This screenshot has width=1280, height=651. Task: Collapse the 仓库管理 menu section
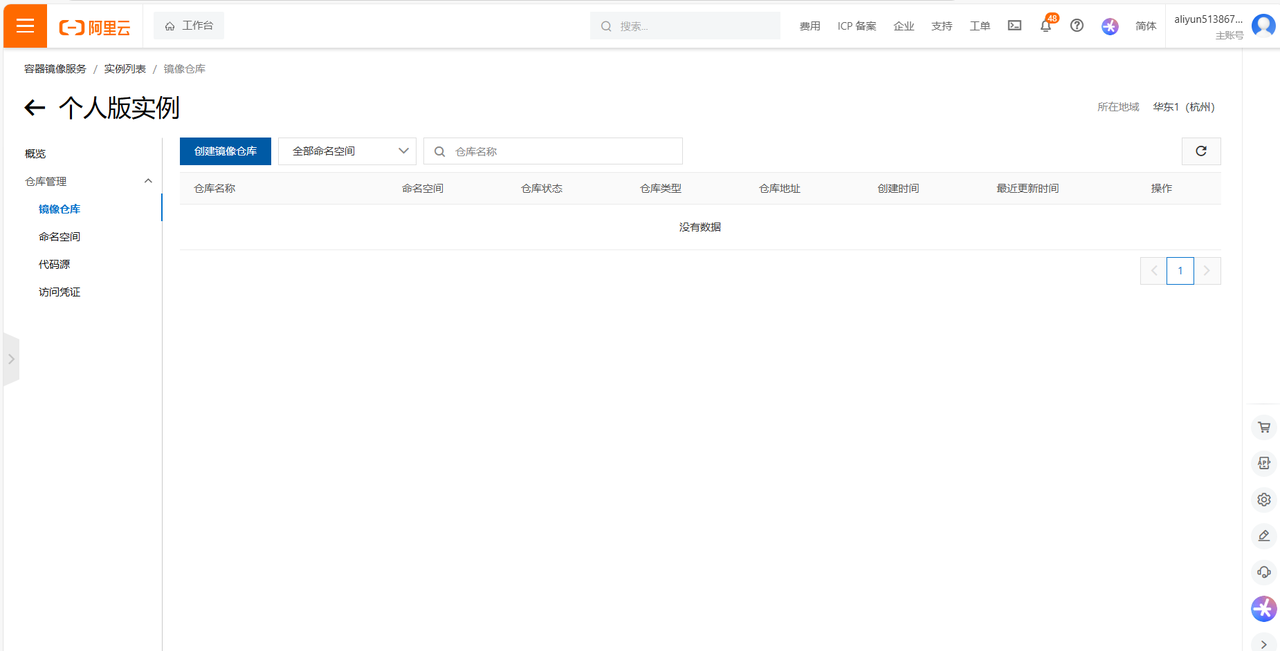point(148,181)
